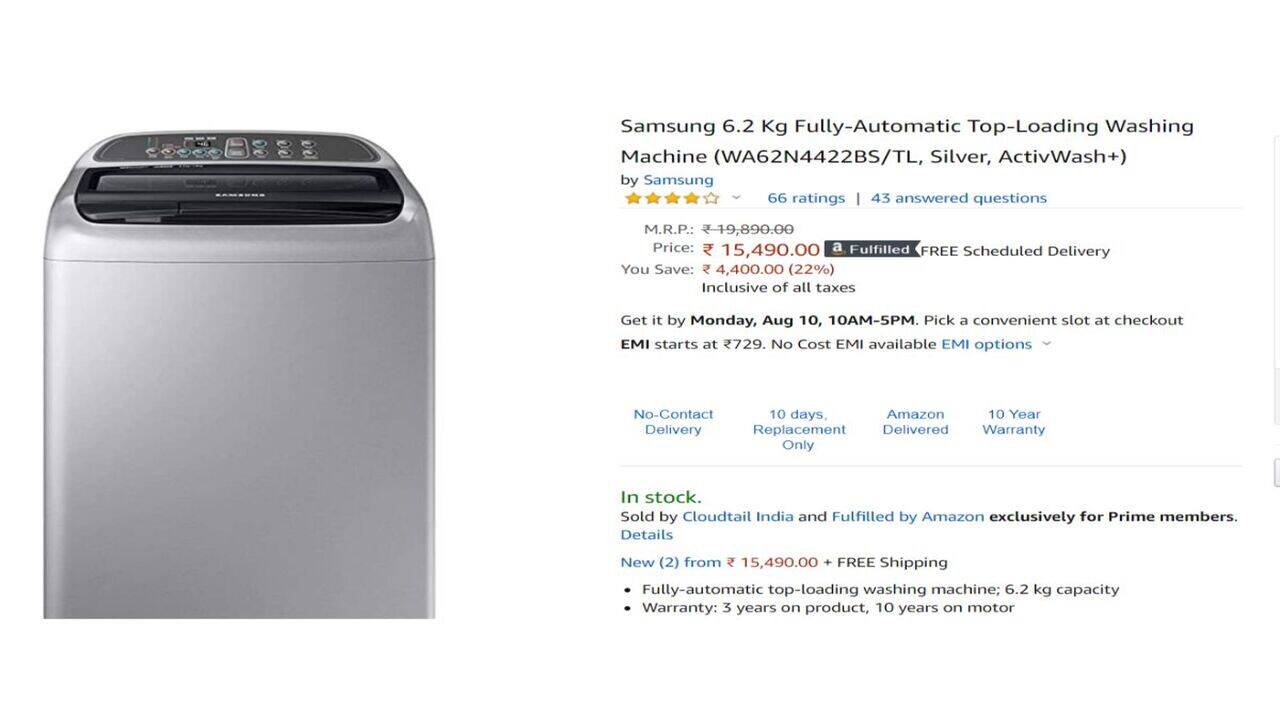The image size is (1280, 720).
Task: Click the star rating icons
Action: (x=672, y=198)
